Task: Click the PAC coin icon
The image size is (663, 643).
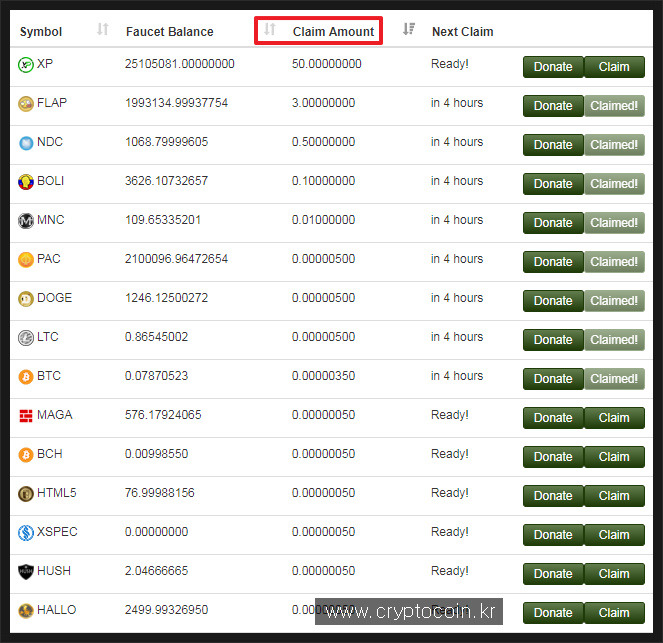Action: coord(26,260)
